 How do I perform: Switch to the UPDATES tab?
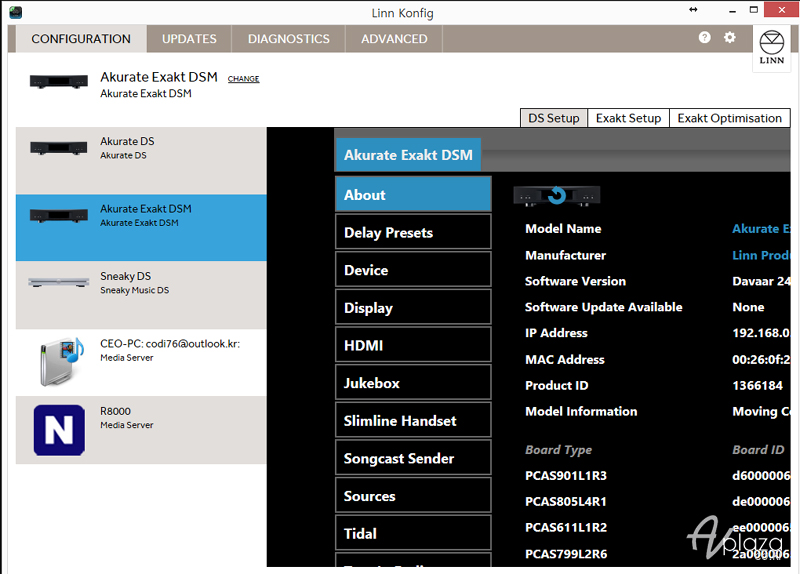189,39
